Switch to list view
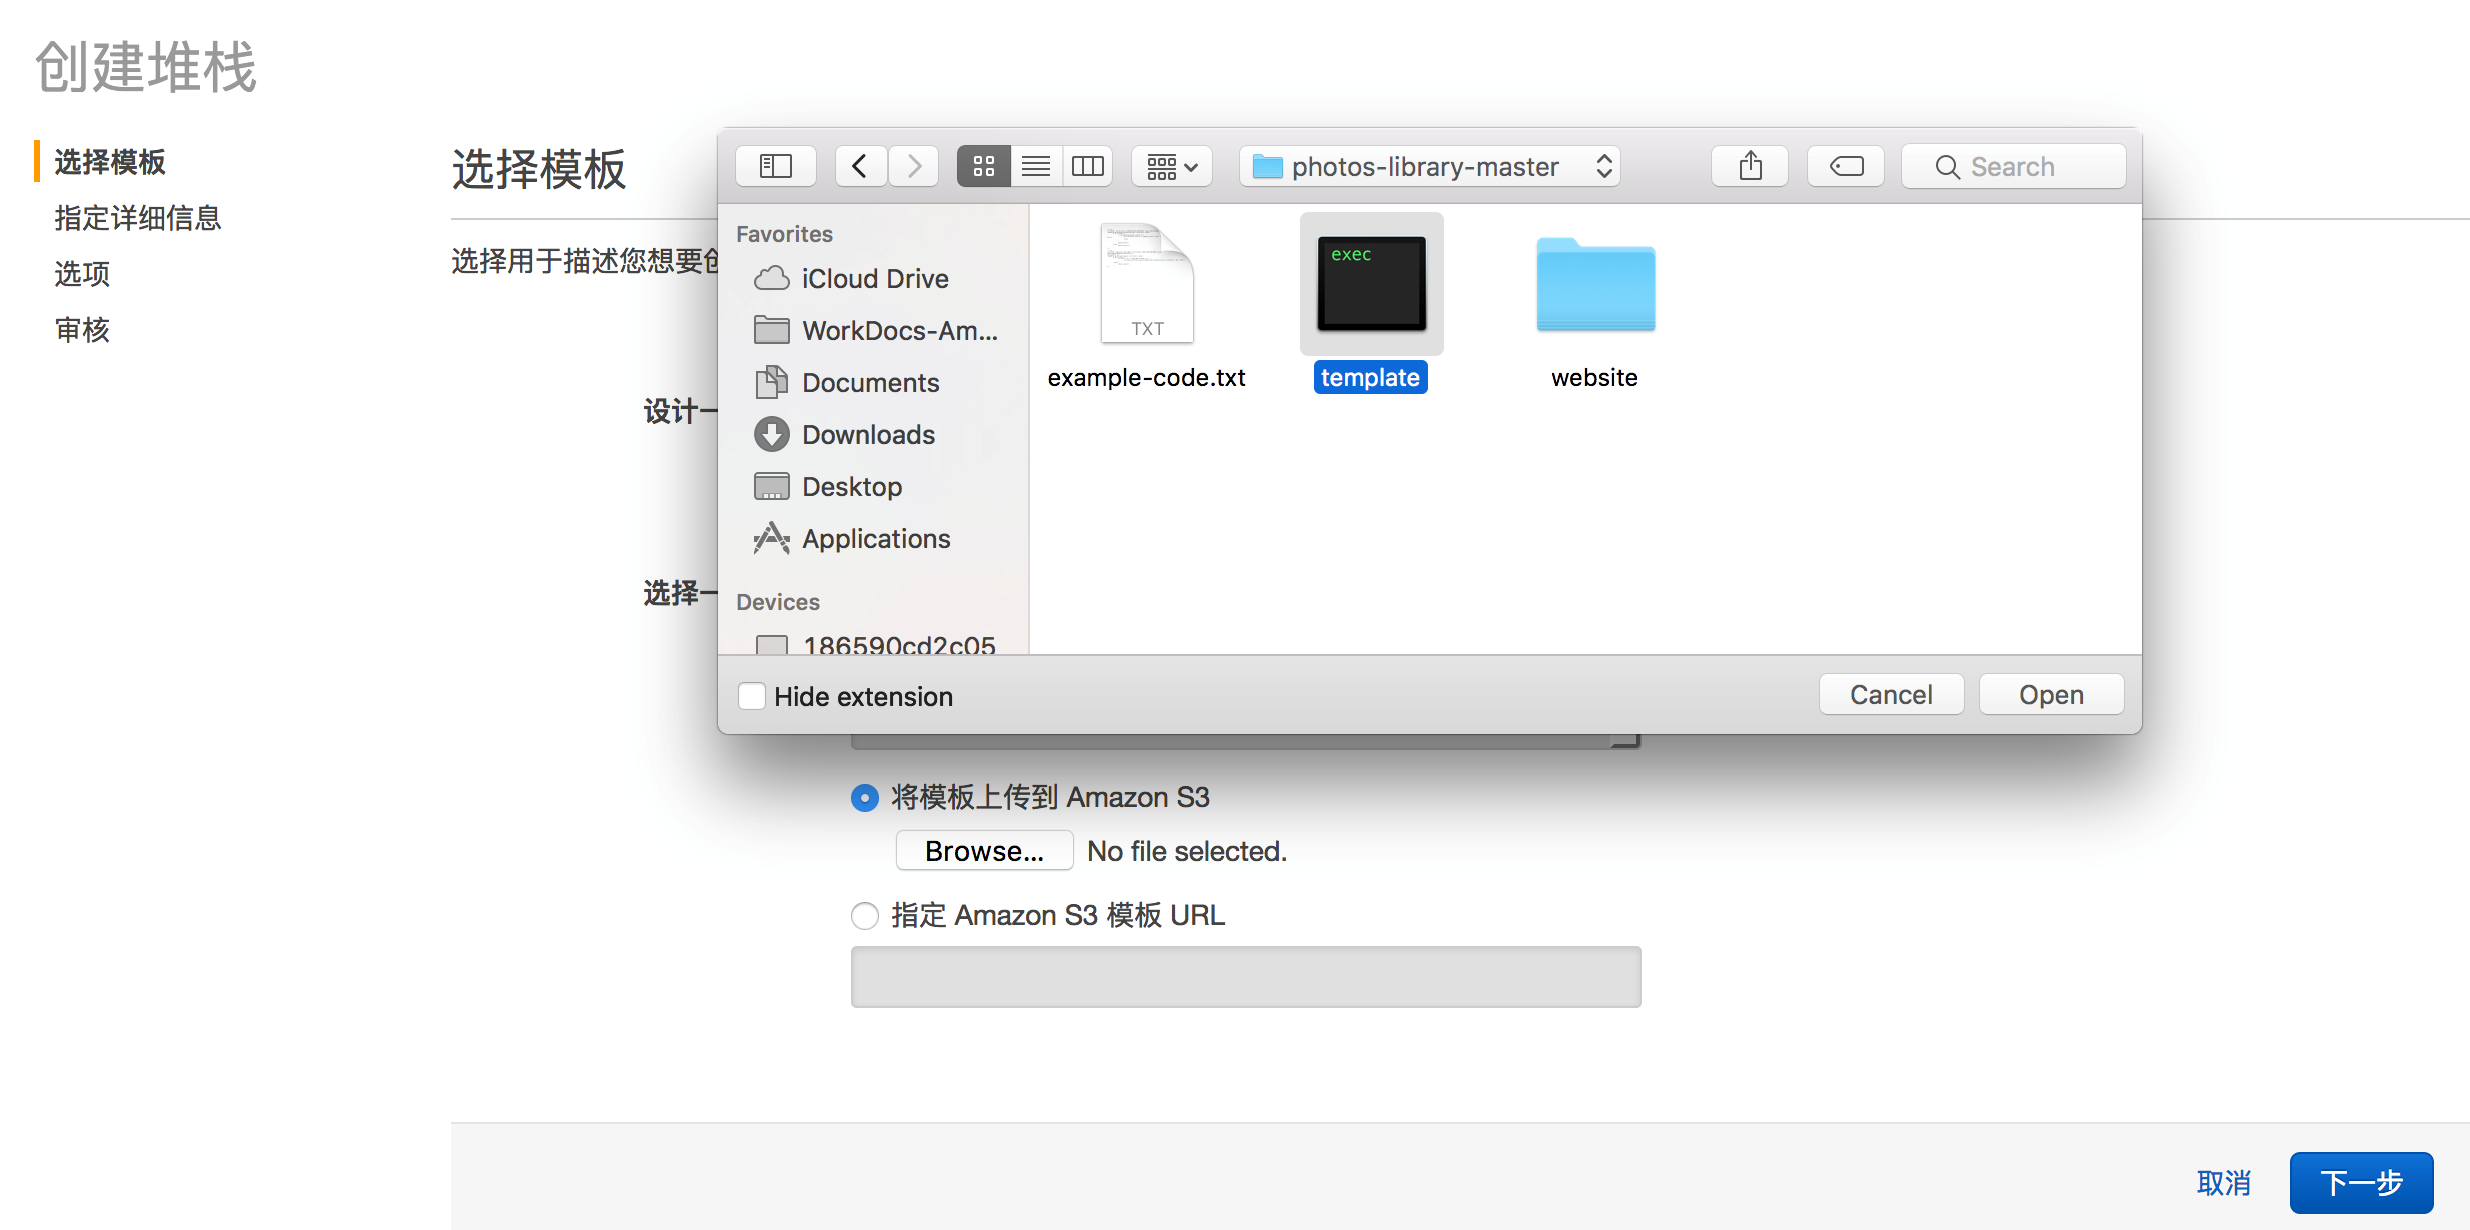This screenshot has width=2470, height=1230. tap(1036, 166)
